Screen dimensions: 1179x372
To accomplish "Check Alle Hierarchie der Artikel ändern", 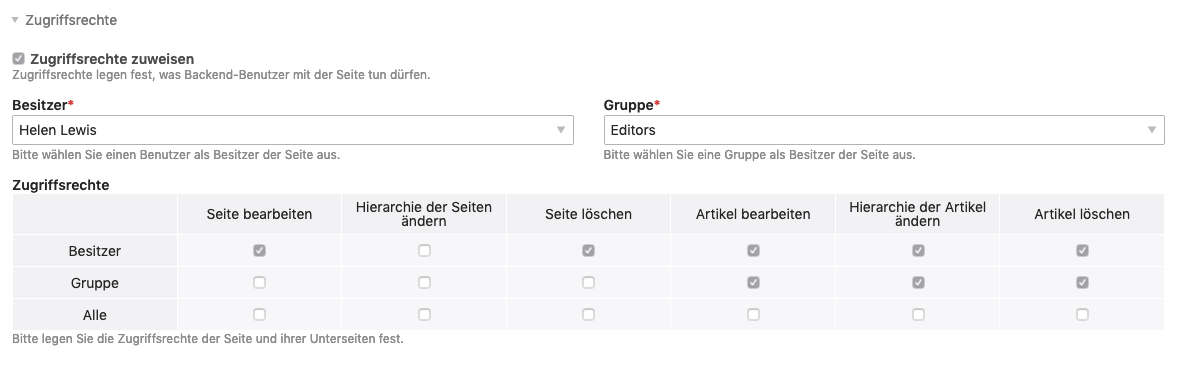I will [x=917, y=315].
